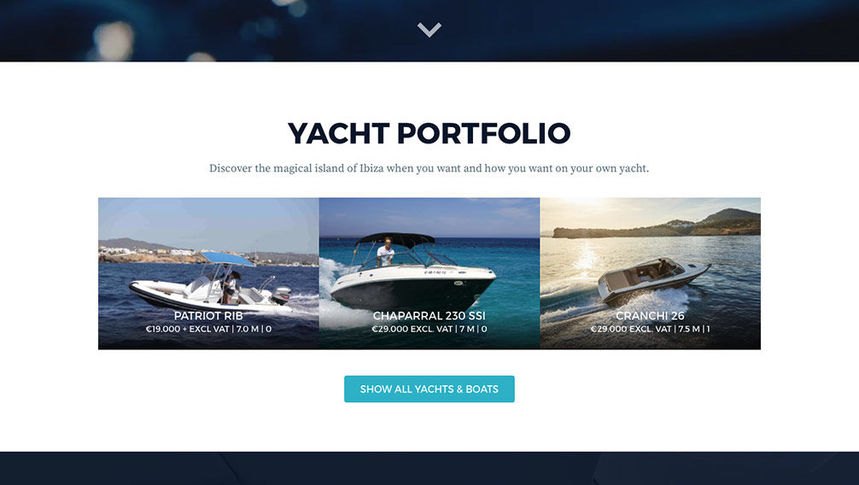Open the Patriot Rib yacht card photo

[209, 273]
